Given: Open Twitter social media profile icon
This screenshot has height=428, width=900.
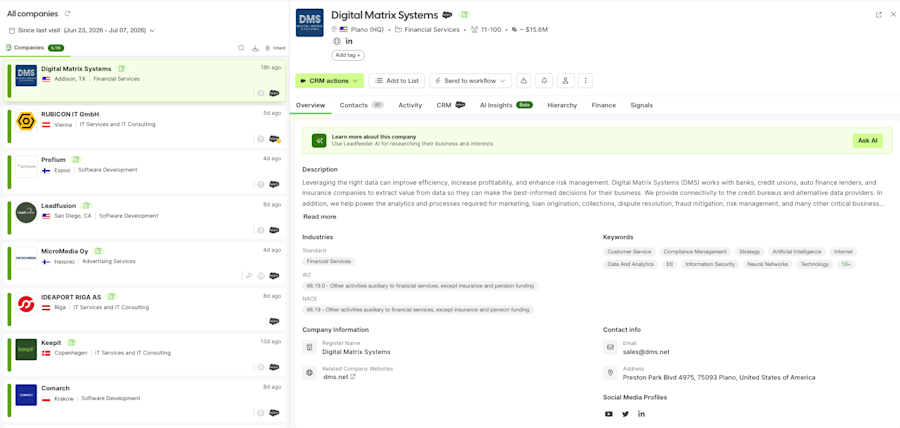Looking at the screenshot, I should (626, 414).
